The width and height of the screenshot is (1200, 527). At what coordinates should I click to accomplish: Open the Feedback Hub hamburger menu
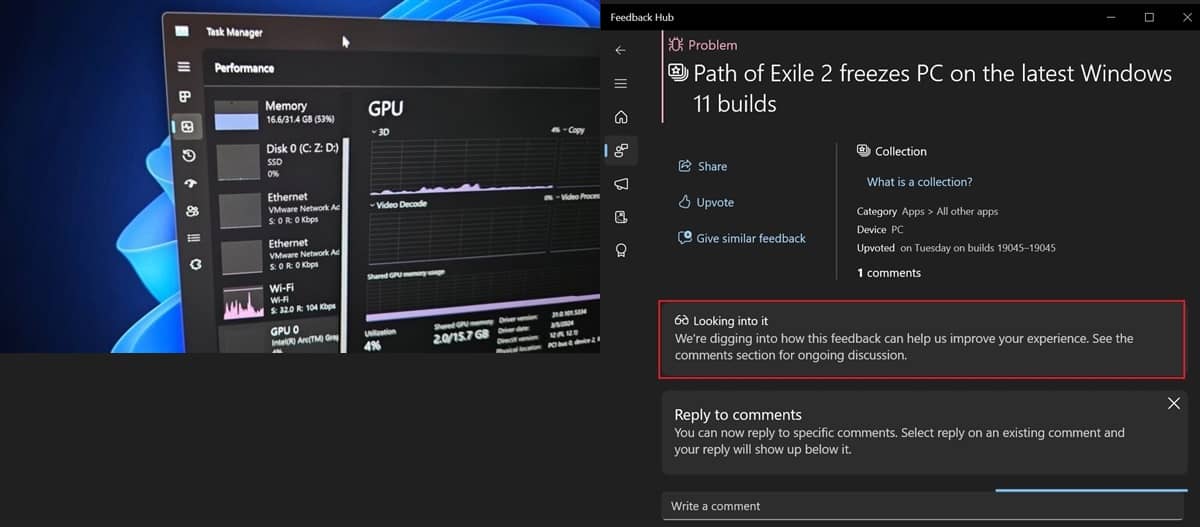coord(620,83)
